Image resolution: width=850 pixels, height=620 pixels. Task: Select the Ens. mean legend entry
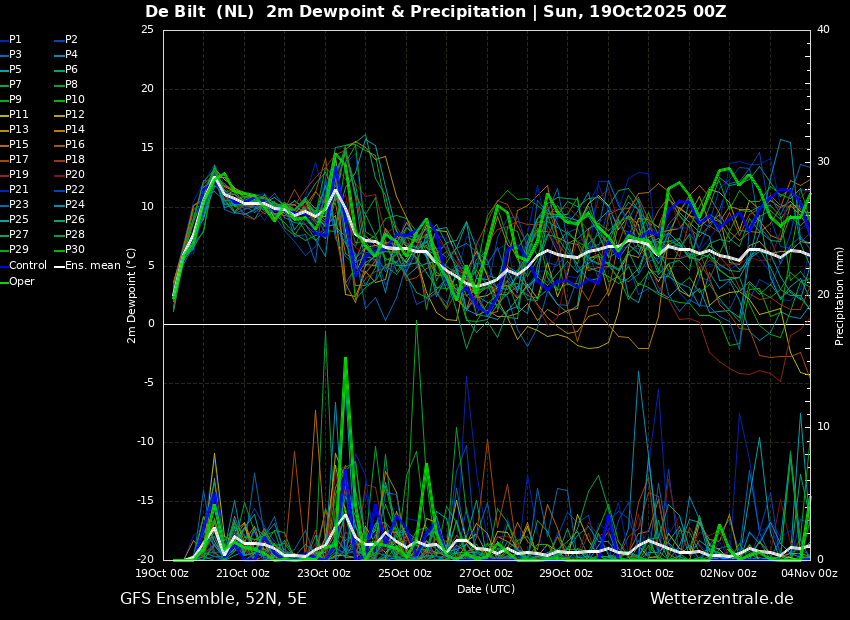coord(87,266)
